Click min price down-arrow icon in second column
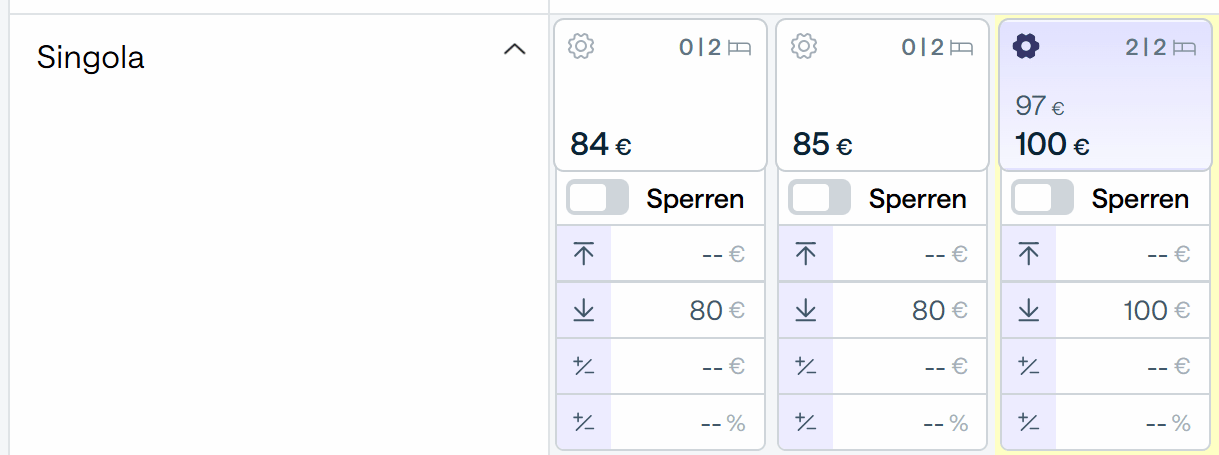Screen dimensions: 1219x455 [x=806, y=311]
